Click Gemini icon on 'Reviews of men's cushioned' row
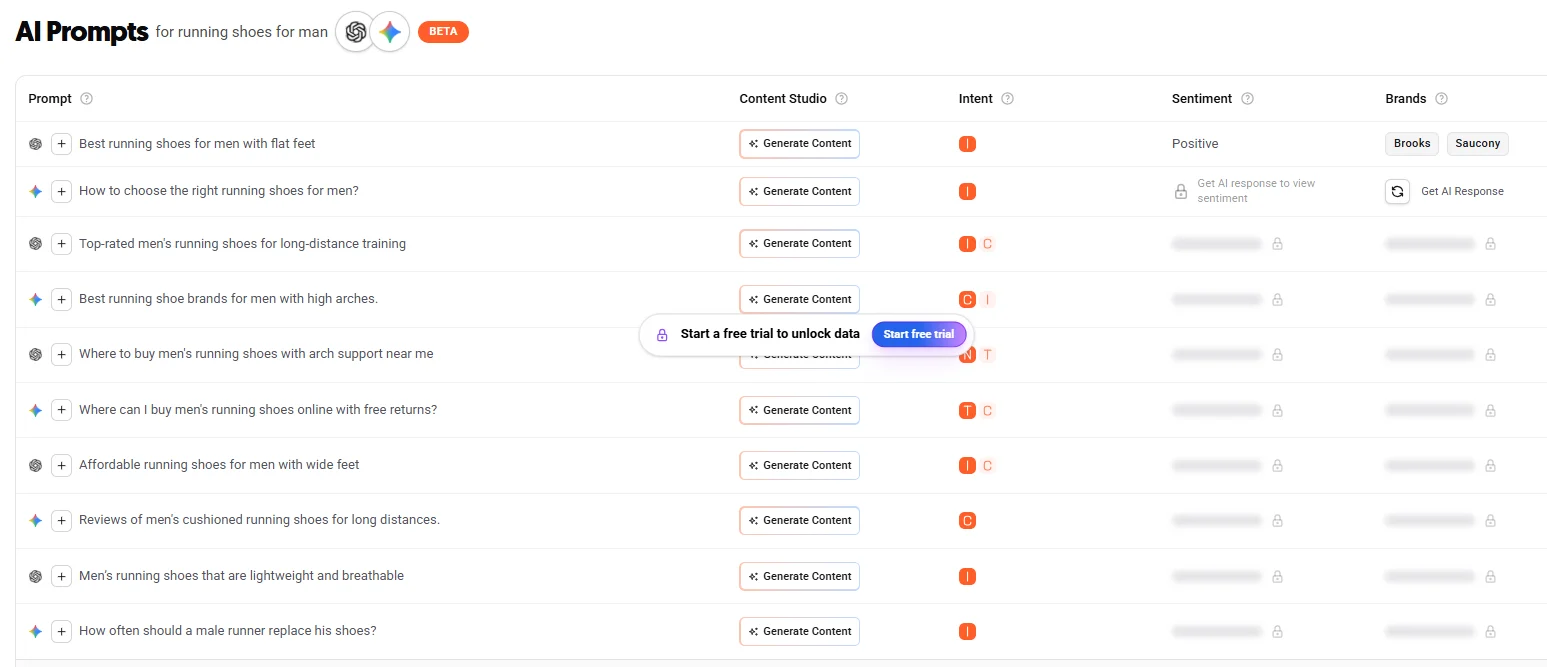The image size is (1547, 667). click(36, 520)
